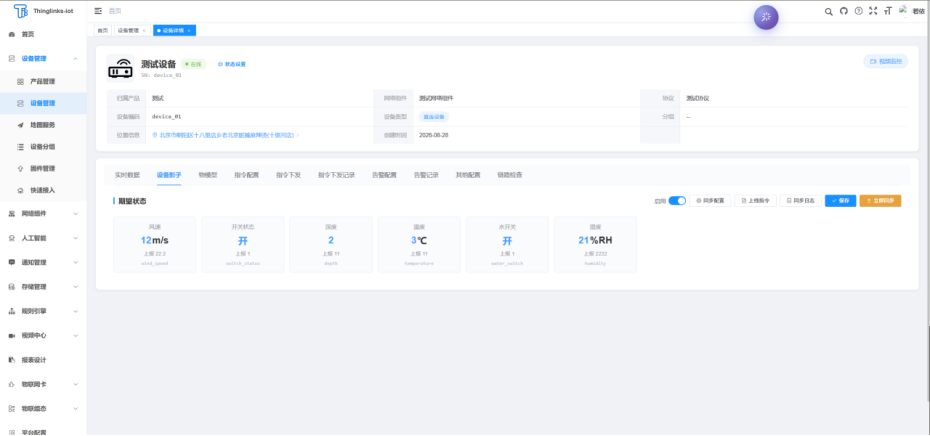Open 设备管理 submenu item in sidebar
Image resolution: width=930 pixels, height=436 pixels.
pos(43,103)
